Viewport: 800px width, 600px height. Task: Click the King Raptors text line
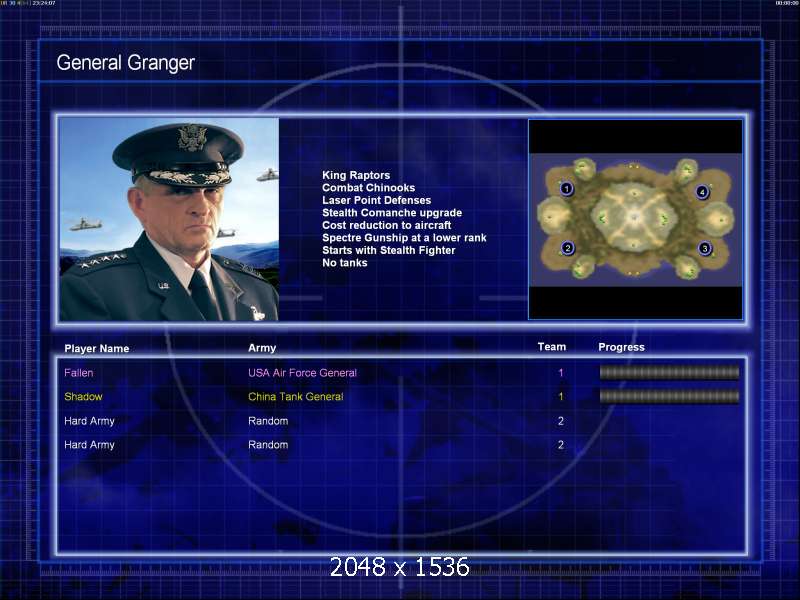[x=356, y=175]
